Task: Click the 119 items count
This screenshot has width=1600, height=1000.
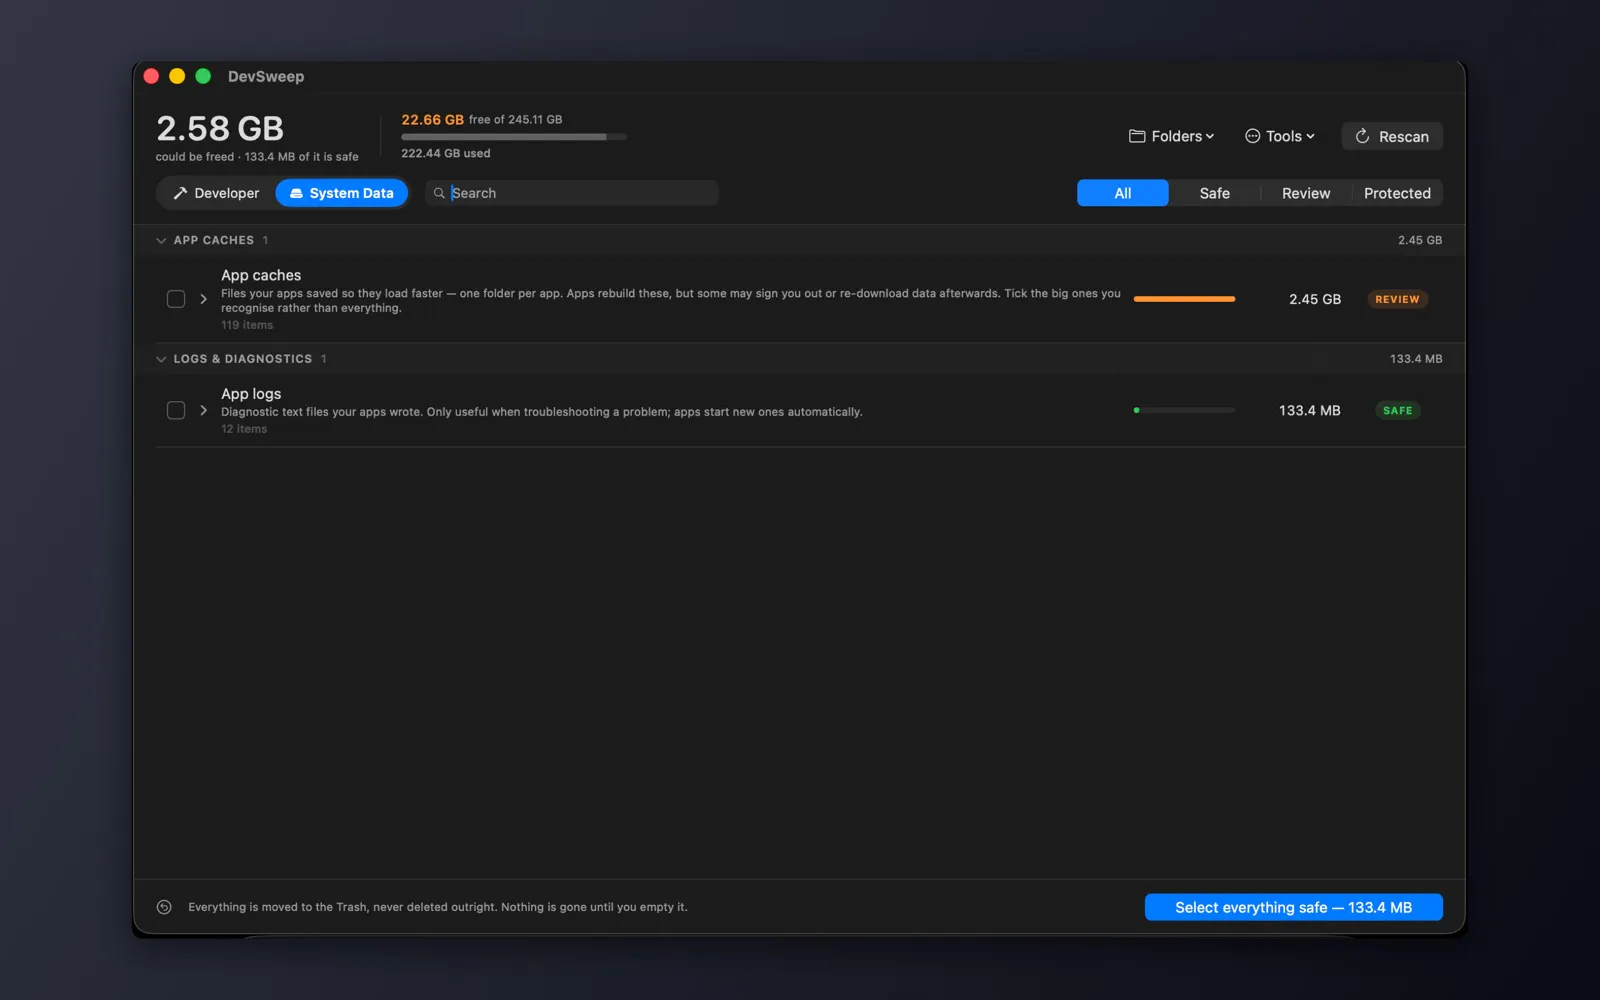Action: (x=247, y=325)
